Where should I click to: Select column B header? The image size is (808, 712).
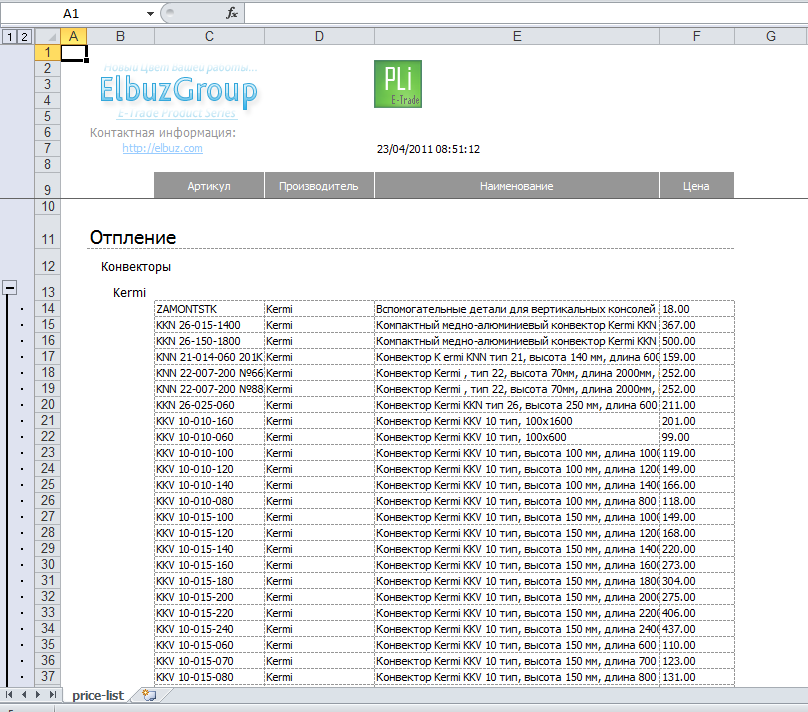(x=121, y=36)
